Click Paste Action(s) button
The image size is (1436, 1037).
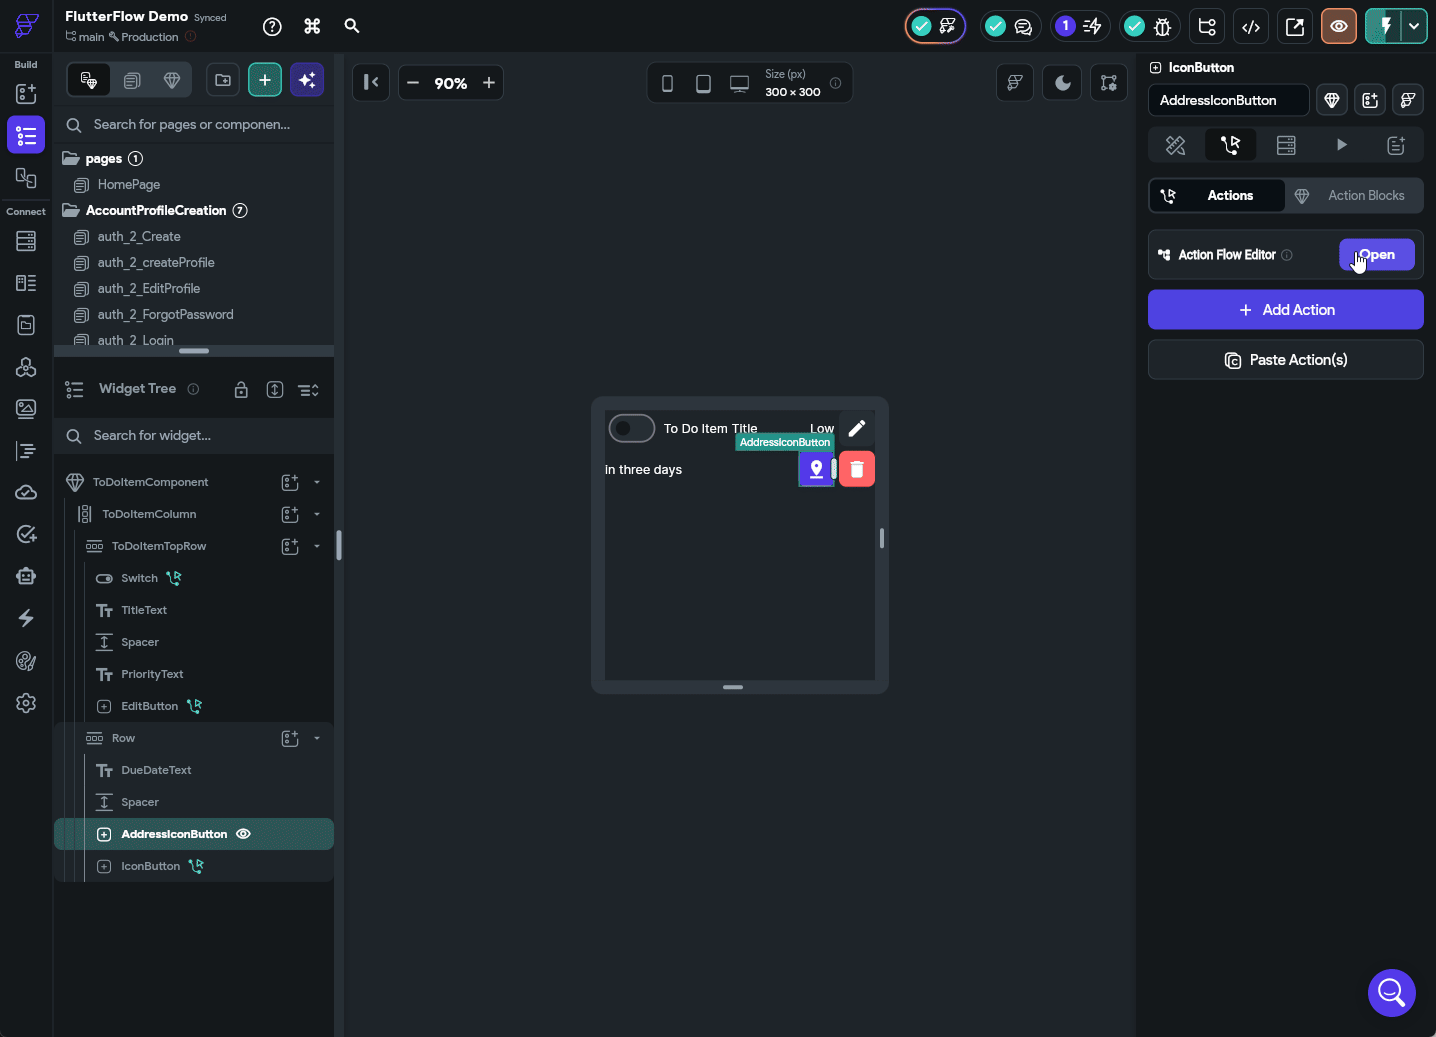point(1286,360)
